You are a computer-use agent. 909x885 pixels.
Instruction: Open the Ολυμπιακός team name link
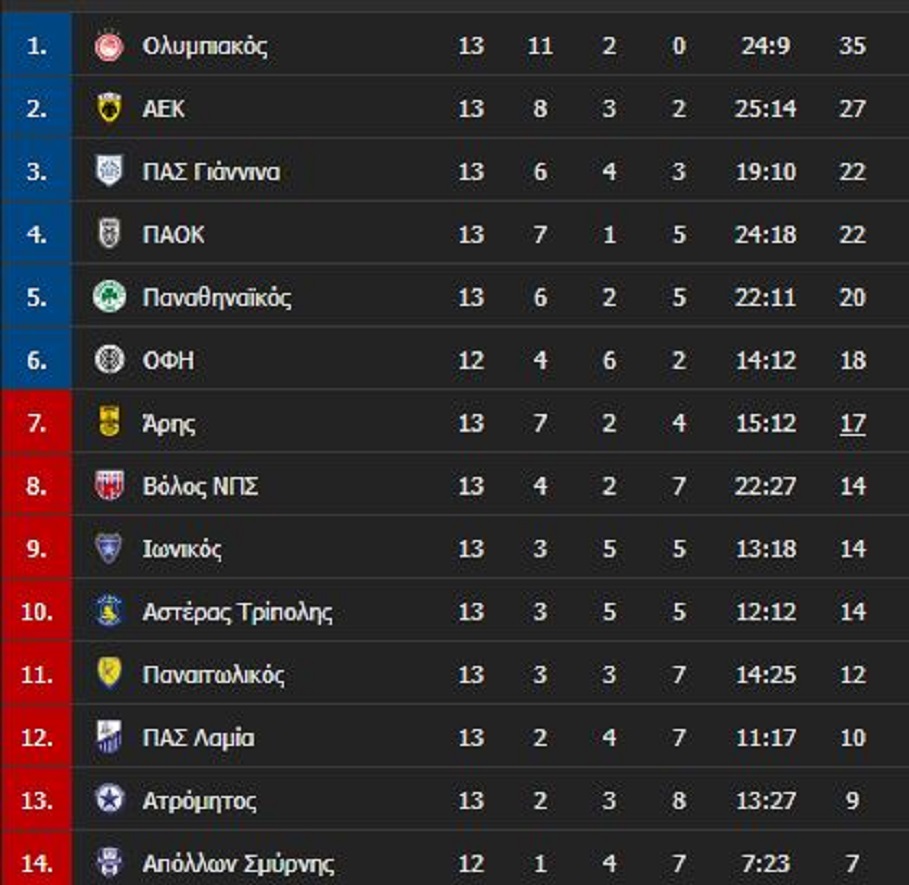(x=205, y=46)
